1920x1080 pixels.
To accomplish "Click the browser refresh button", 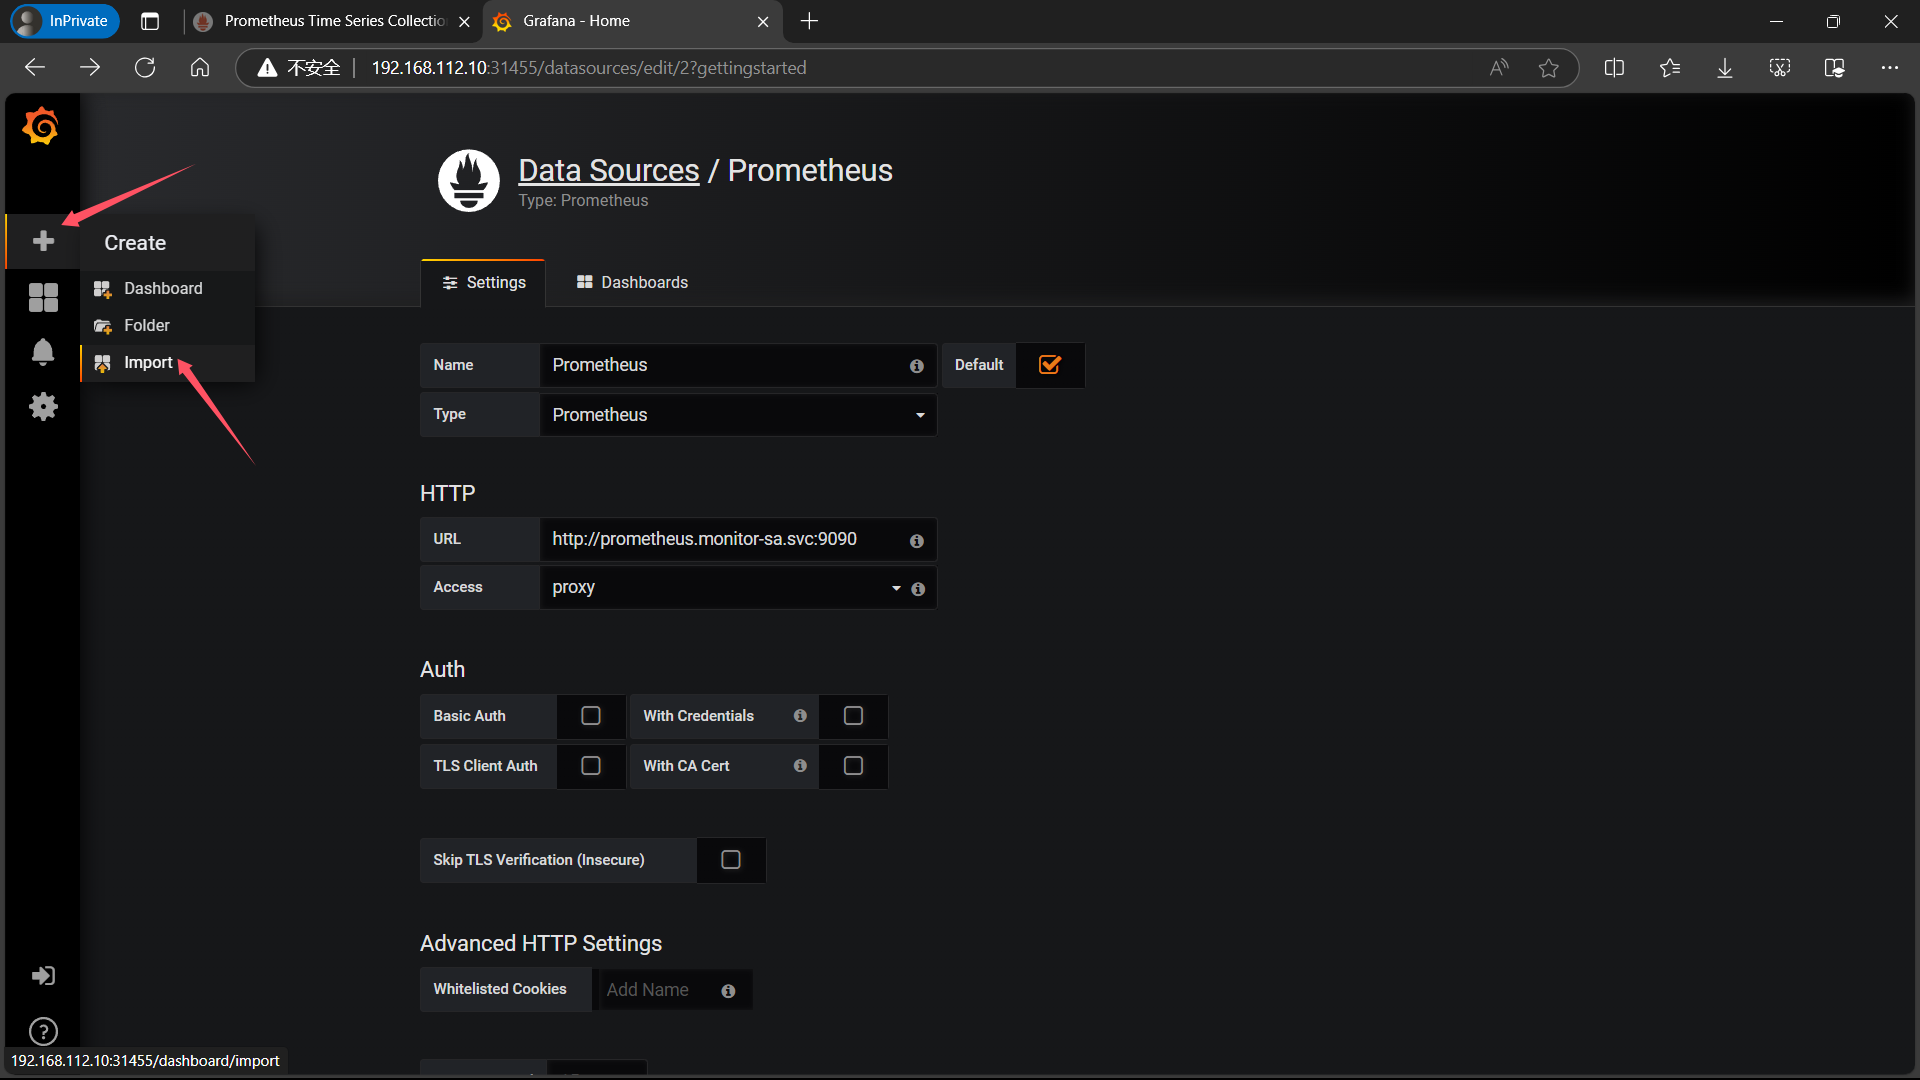I will pos(145,68).
